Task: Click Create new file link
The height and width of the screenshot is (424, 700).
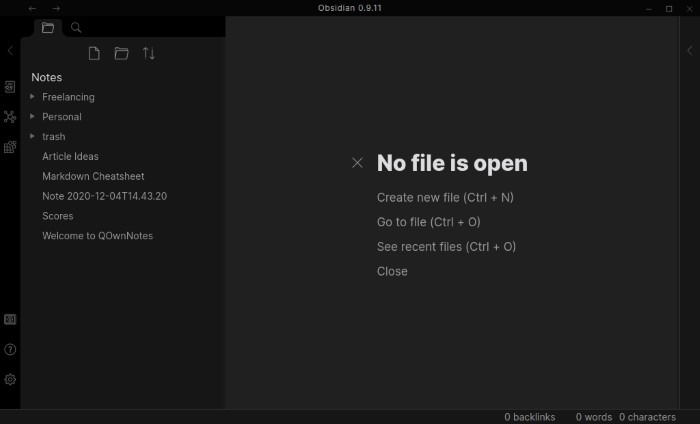Action: point(445,198)
